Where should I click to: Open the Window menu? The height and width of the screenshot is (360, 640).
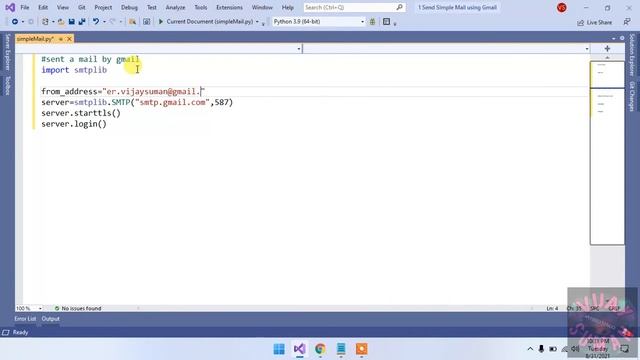click(262, 7)
